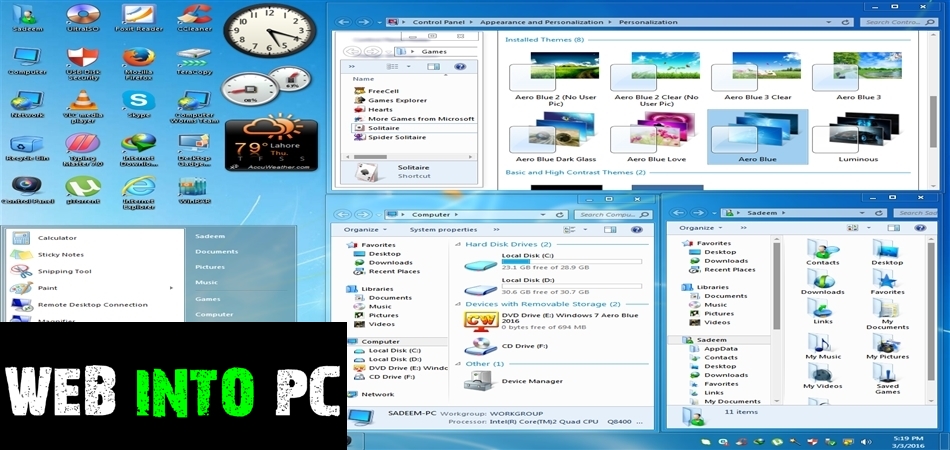
Task: Open Internet Explorer desktop icon
Action: click(x=138, y=191)
